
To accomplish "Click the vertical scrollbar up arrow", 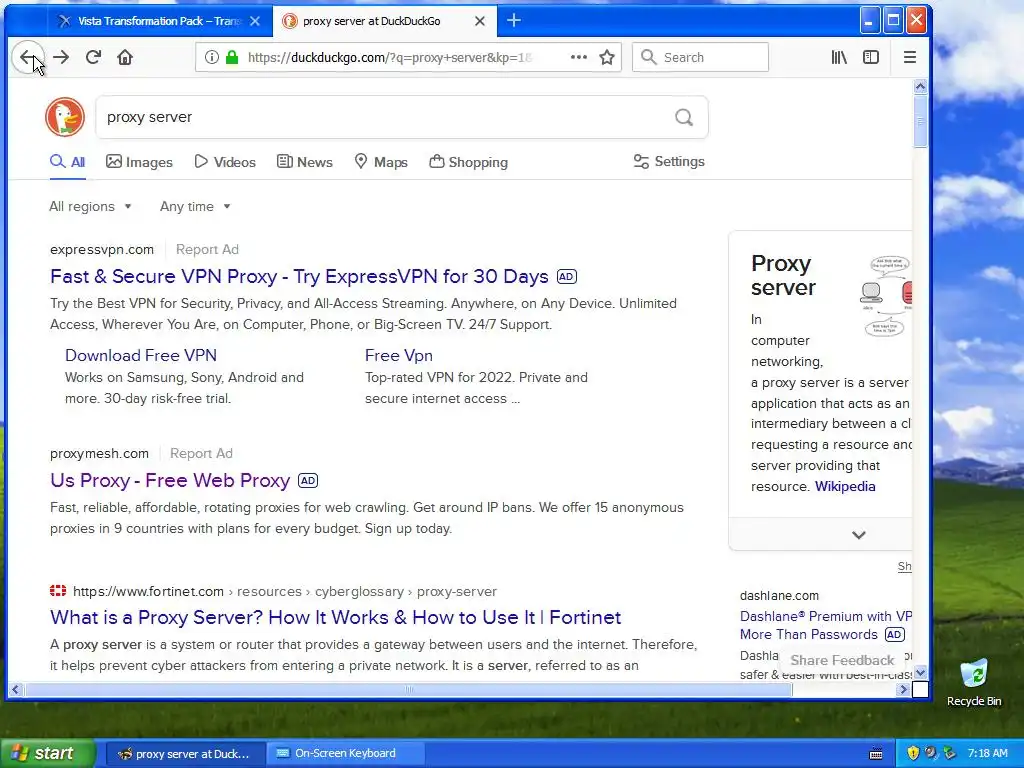I will (x=920, y=86).
